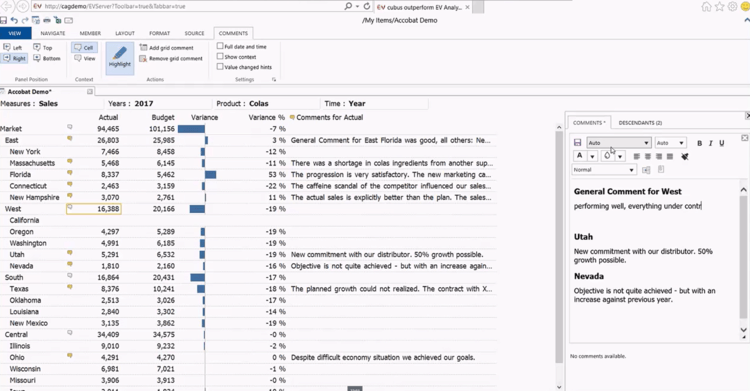Undo the last action
Viewport: 750px width, 391px height.
pyautogui.click(x=14, y=21)
